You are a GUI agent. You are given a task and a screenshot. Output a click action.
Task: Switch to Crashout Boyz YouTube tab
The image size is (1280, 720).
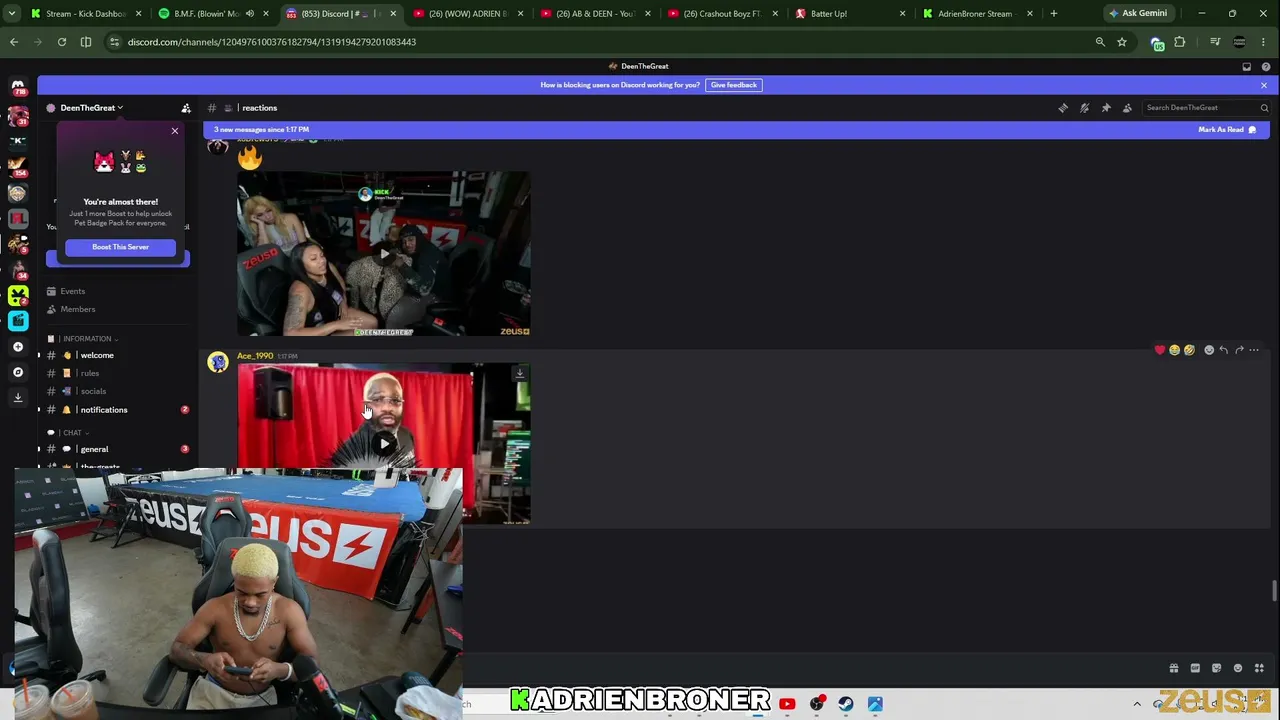722,14
